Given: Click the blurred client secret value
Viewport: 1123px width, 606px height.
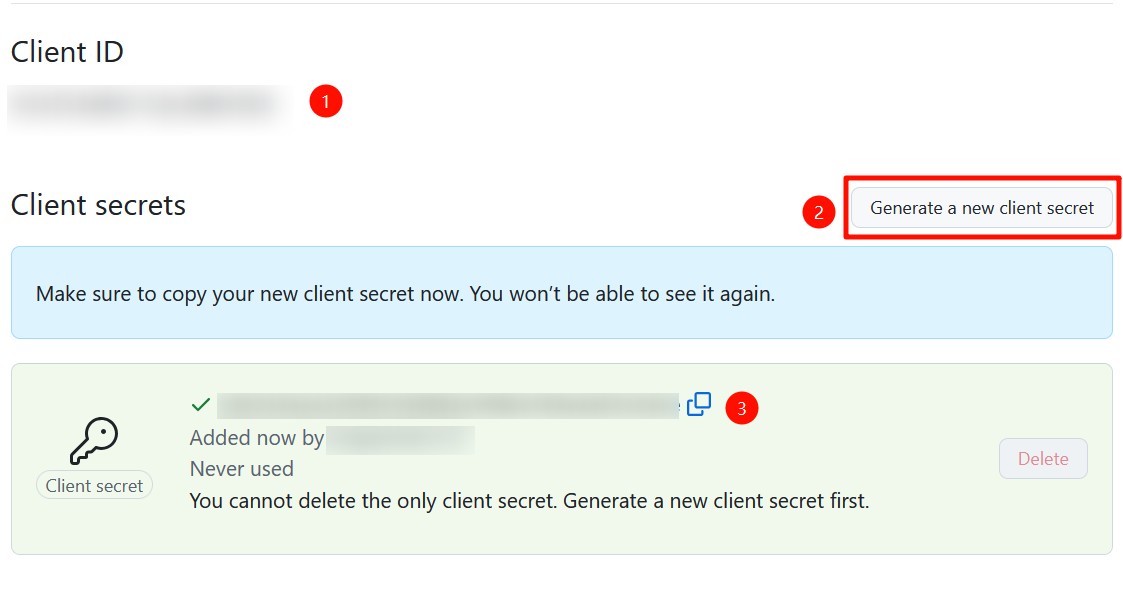Looking at the screenshot, I should (x=448, y=405).
